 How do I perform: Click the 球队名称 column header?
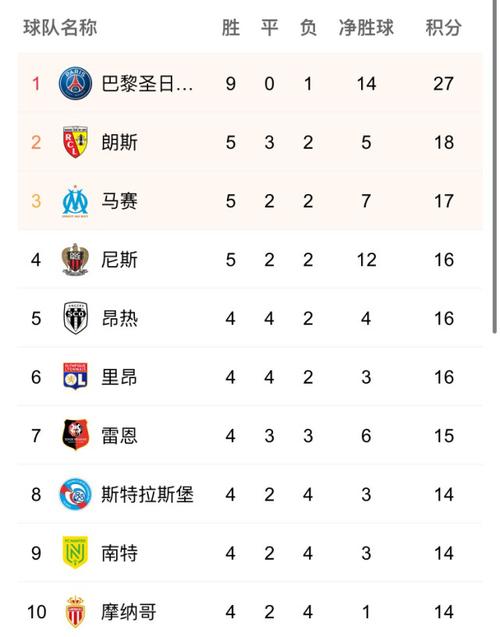[x=60, y=28]
